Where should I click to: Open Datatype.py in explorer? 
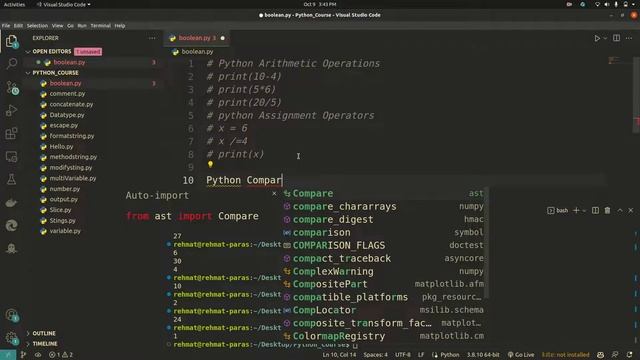(x=67, y=115)
